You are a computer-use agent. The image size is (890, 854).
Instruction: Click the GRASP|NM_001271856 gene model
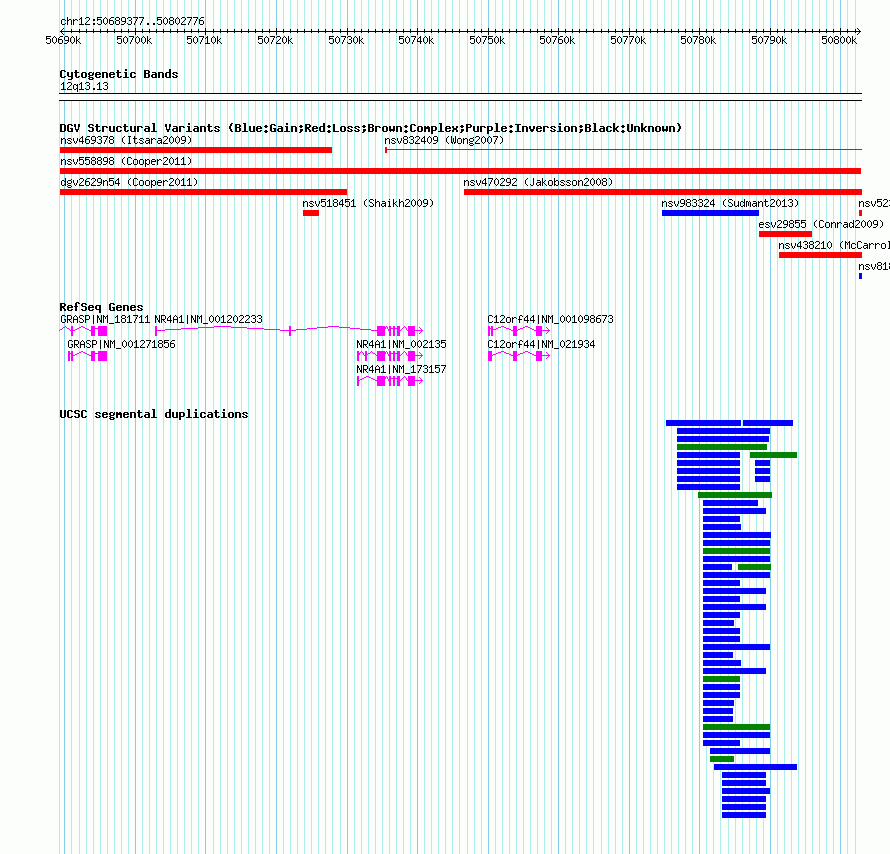click(87, 356)
